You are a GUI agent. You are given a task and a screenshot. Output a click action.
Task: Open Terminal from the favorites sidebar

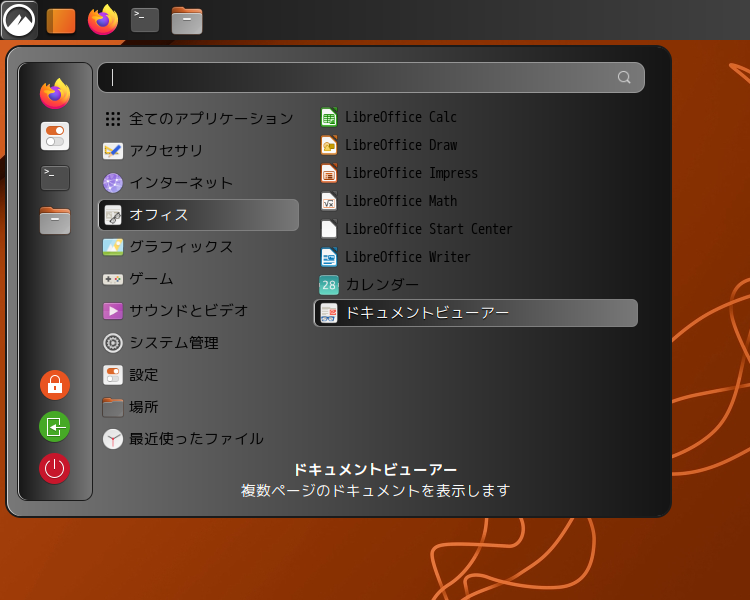coord(55,178)
